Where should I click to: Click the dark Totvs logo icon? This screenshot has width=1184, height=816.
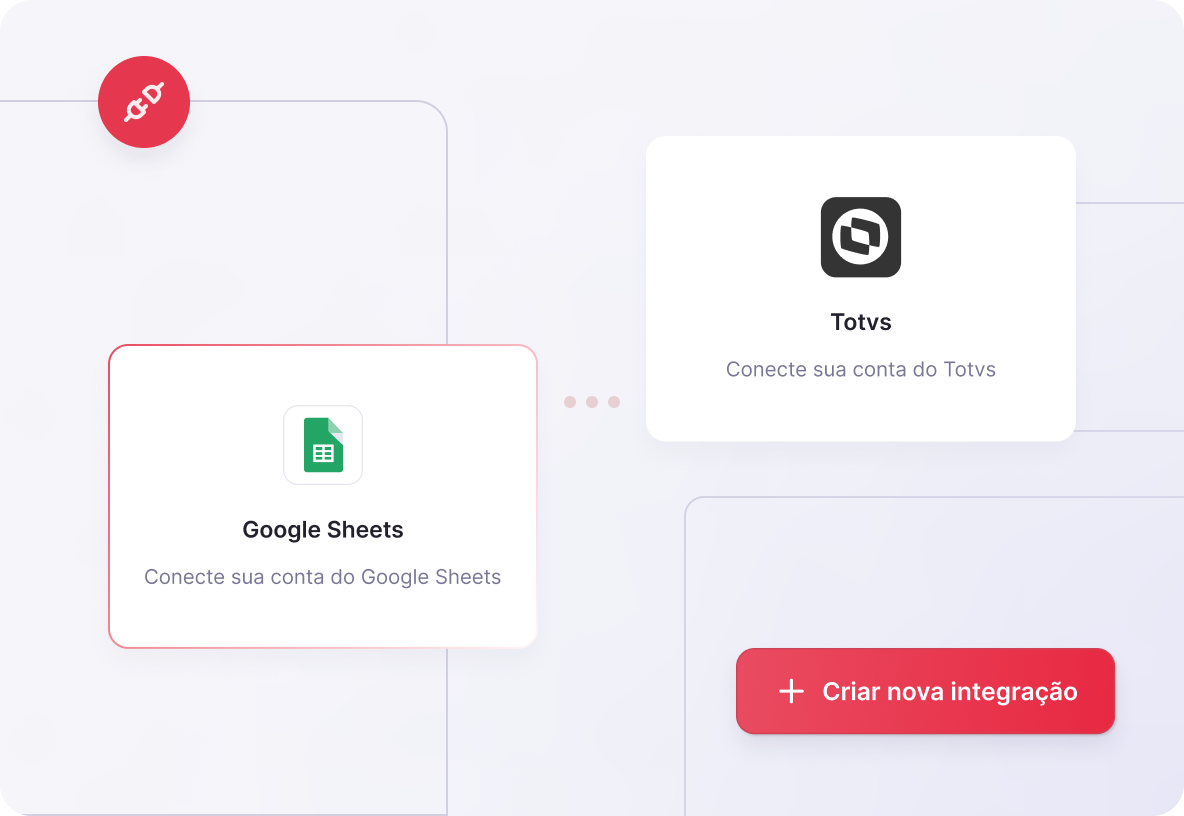coord(861,237)
